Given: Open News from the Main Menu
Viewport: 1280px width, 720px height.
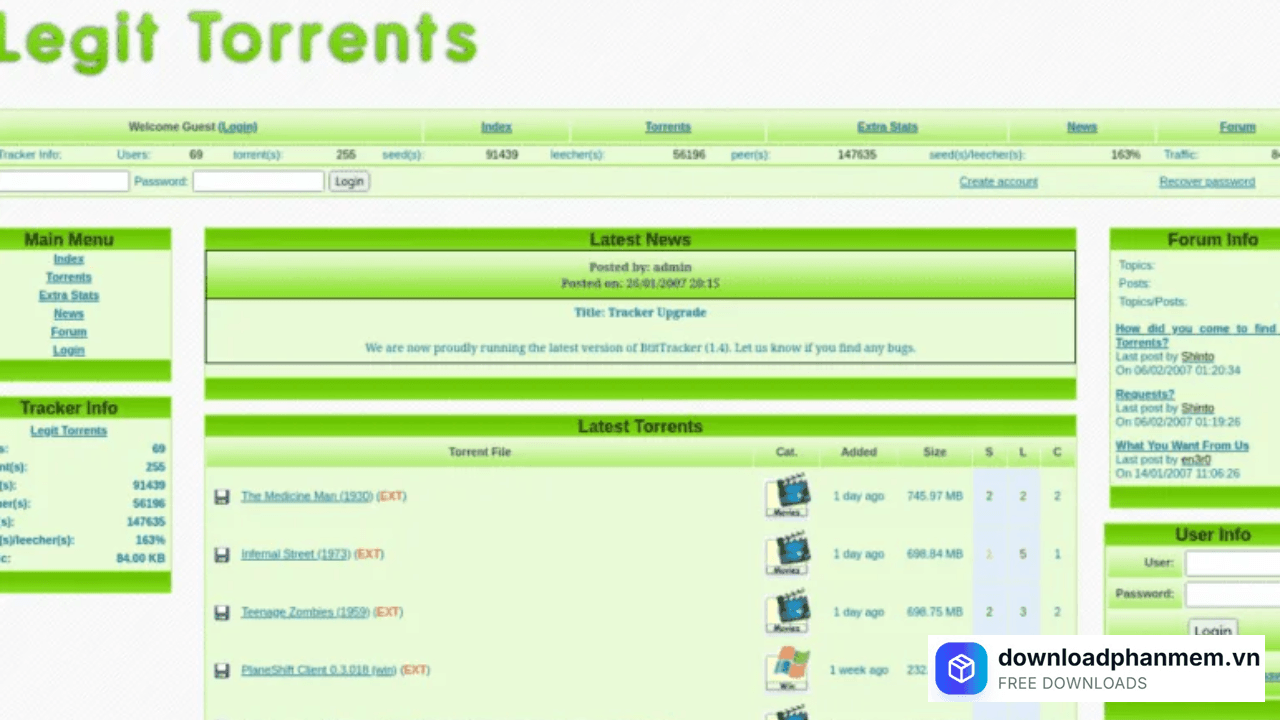Looking at the screenshot, I should (x=68, y=313).
